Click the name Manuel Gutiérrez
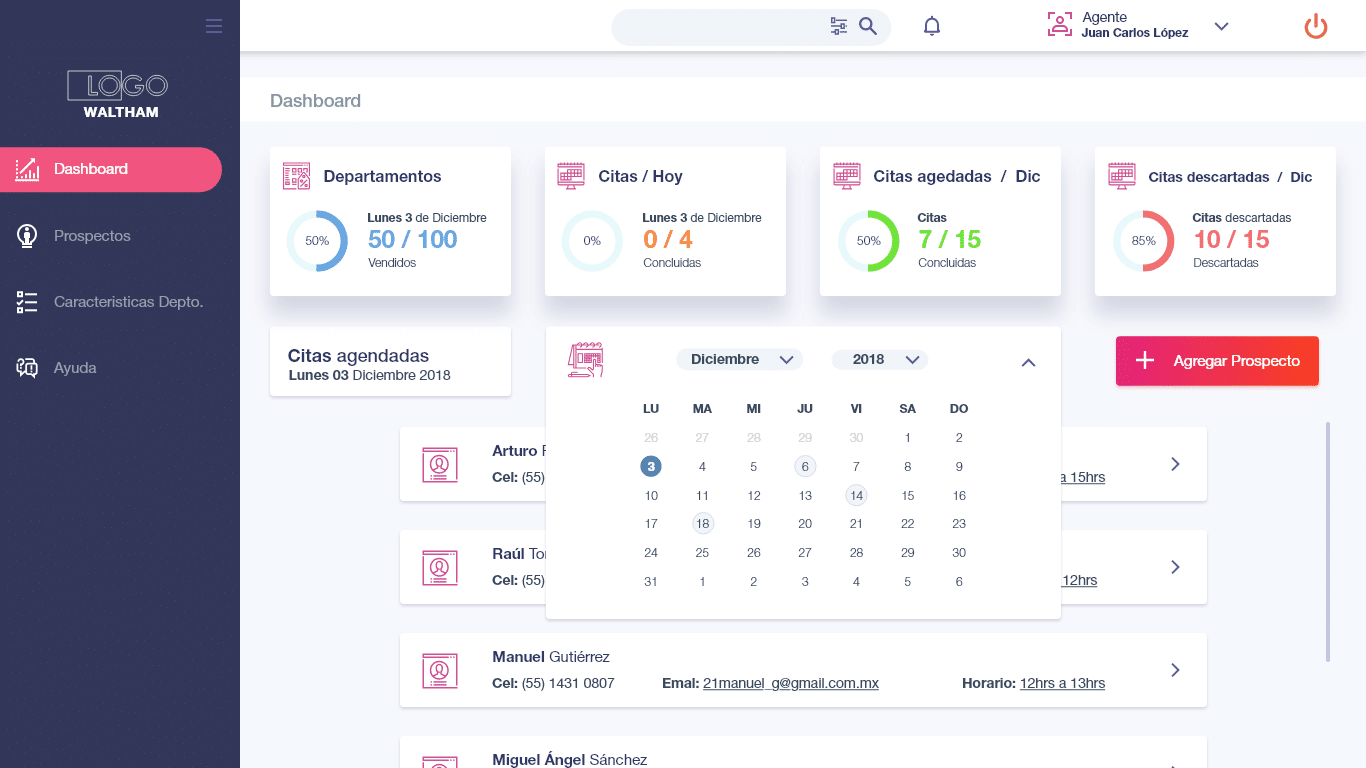1366x768 pixels. 551,657
